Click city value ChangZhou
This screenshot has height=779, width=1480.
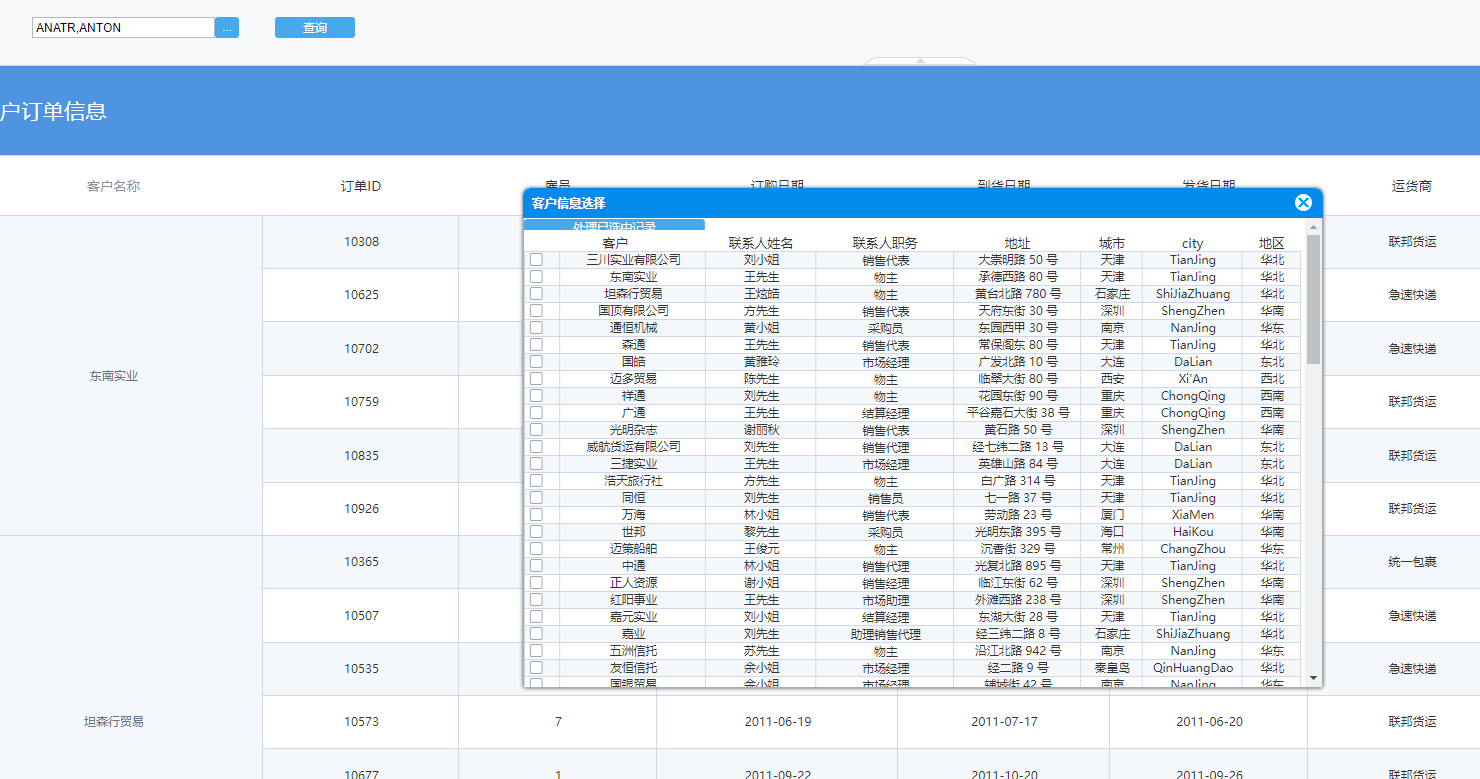[1192, 549]
